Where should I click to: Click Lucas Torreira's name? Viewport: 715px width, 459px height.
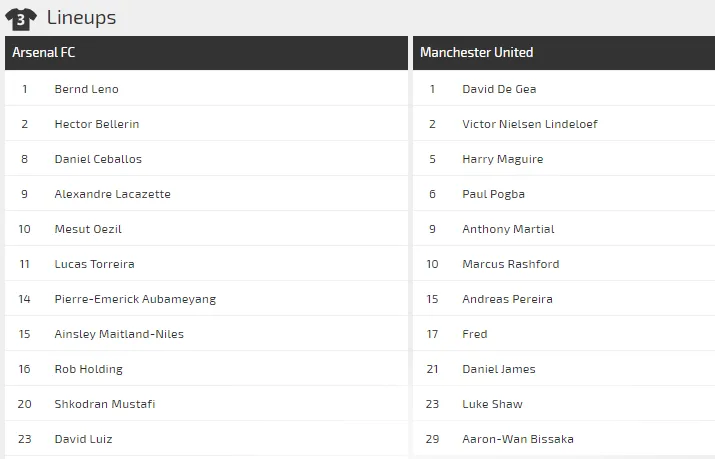click(x=94, y=264)
